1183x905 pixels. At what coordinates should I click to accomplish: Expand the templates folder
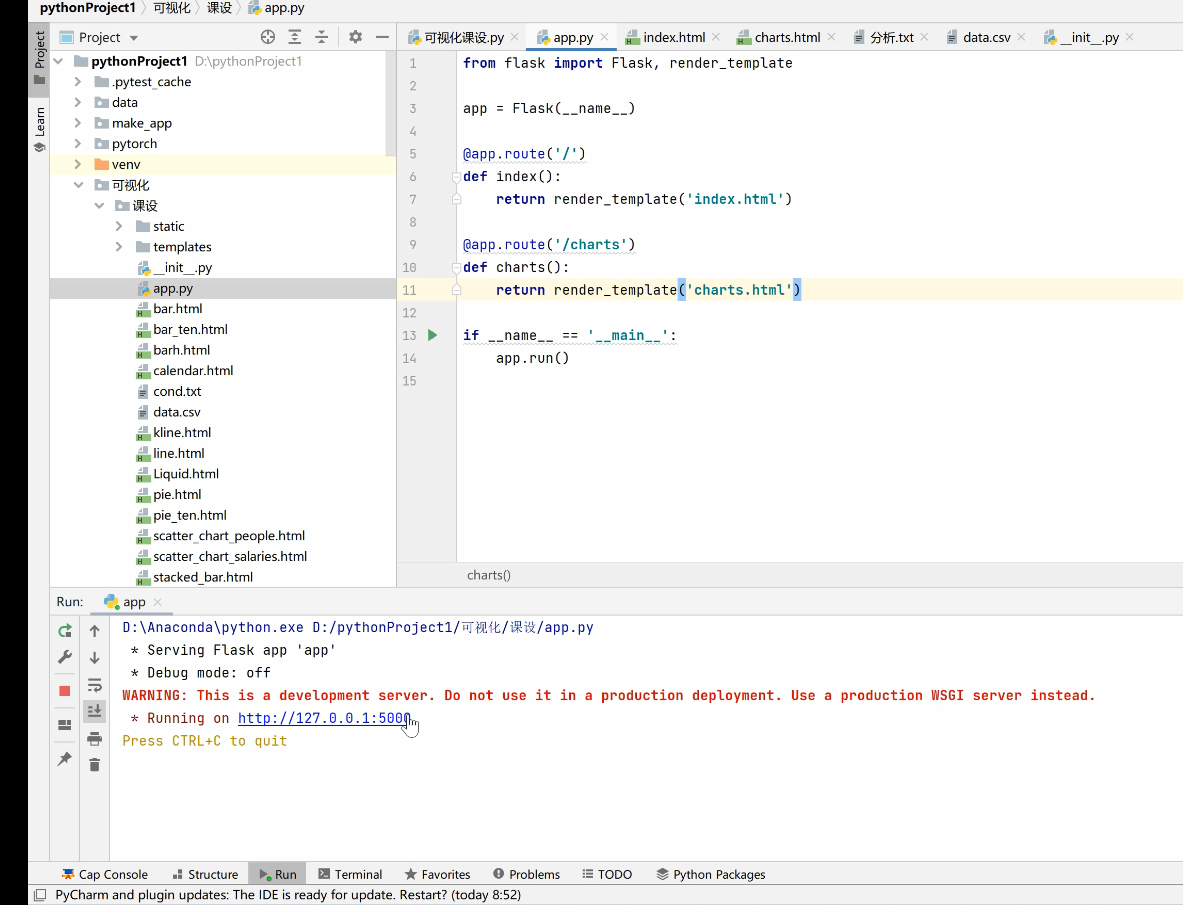tap(119, 247)
